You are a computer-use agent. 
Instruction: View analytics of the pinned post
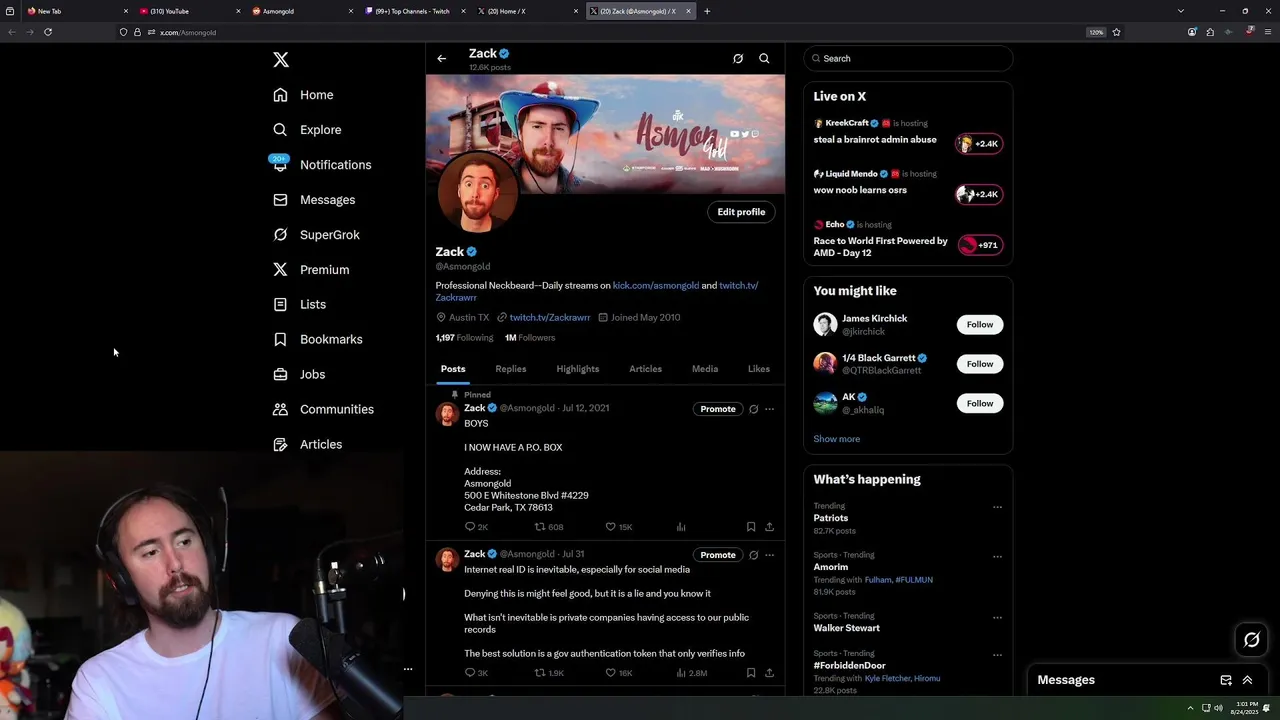681,527
